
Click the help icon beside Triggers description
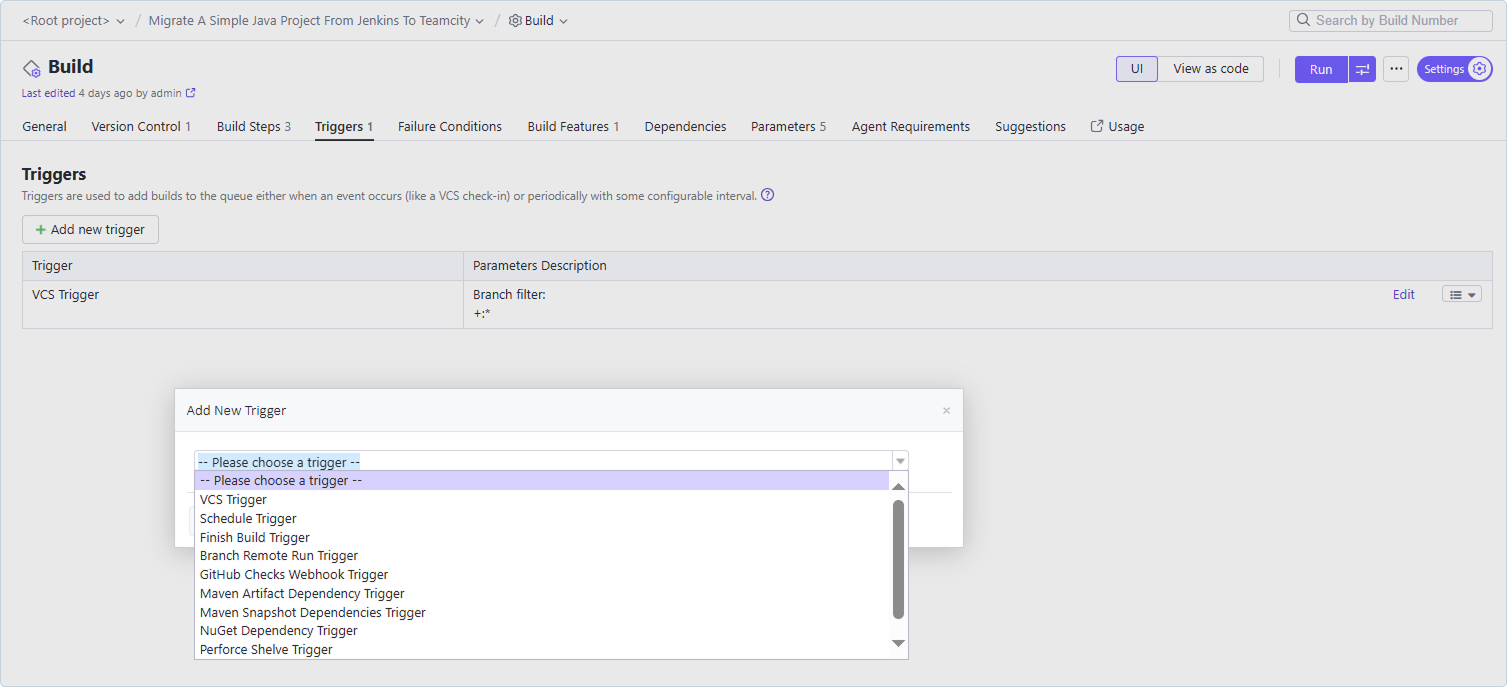pos(767,195)
